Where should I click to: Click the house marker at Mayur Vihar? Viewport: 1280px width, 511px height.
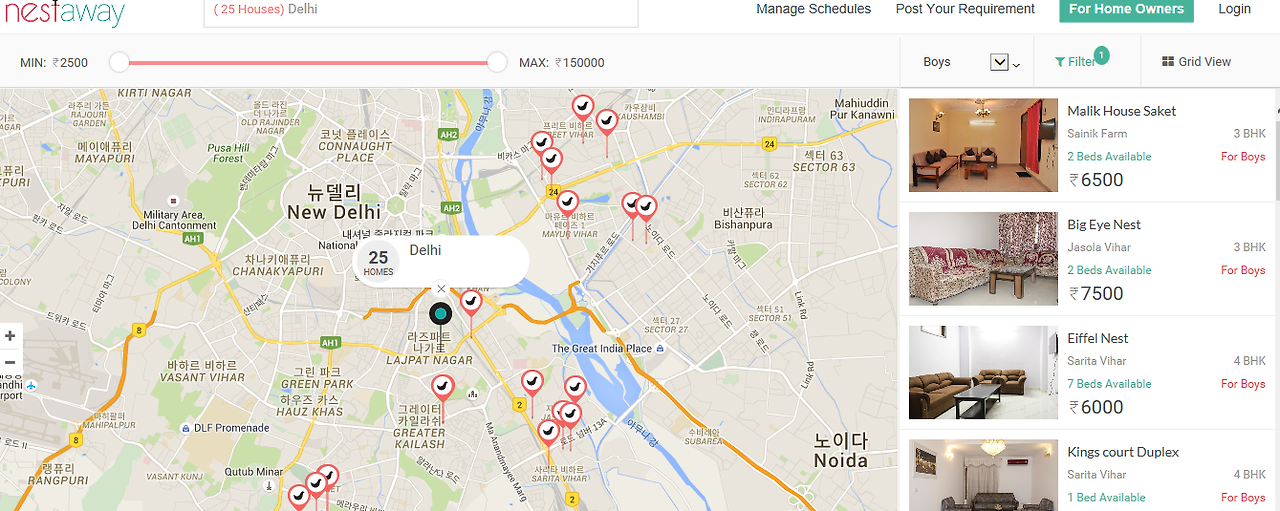coord(567,204)
